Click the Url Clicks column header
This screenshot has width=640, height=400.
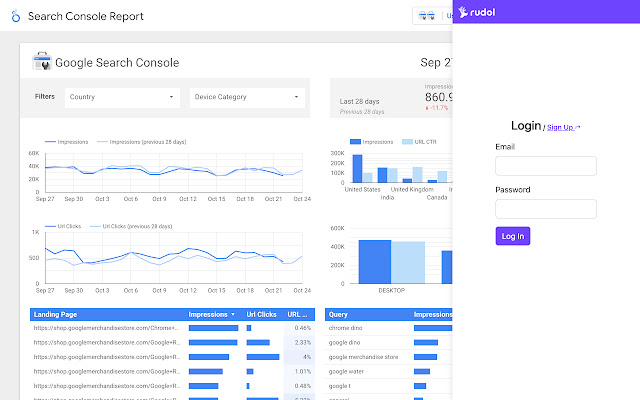(261, 314)
